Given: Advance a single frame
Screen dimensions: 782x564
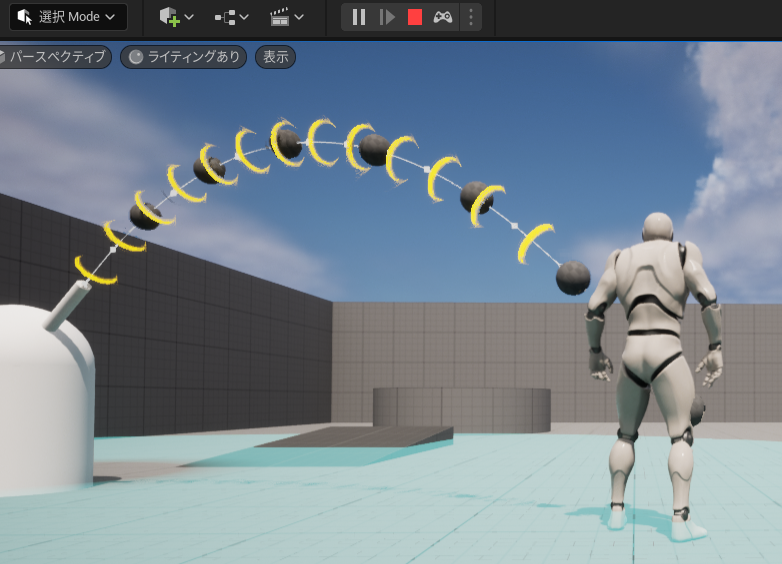Looking at the screenshot, I should pyautogui.click(x=387, y=17).
